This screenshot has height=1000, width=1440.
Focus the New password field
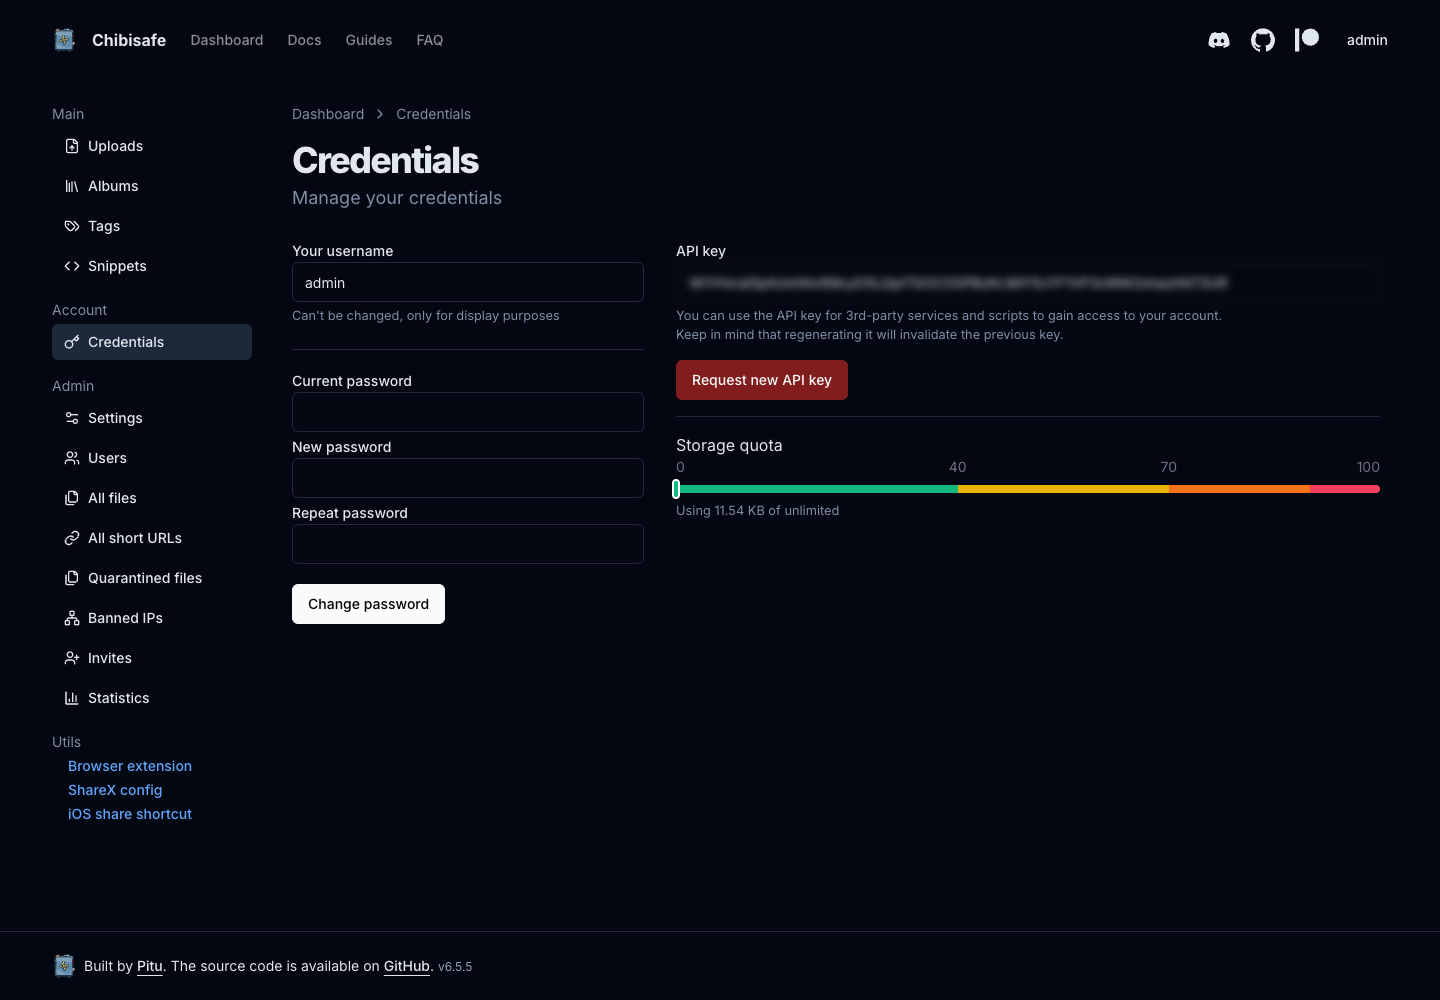pyautogui.click(x=468, y=478)
